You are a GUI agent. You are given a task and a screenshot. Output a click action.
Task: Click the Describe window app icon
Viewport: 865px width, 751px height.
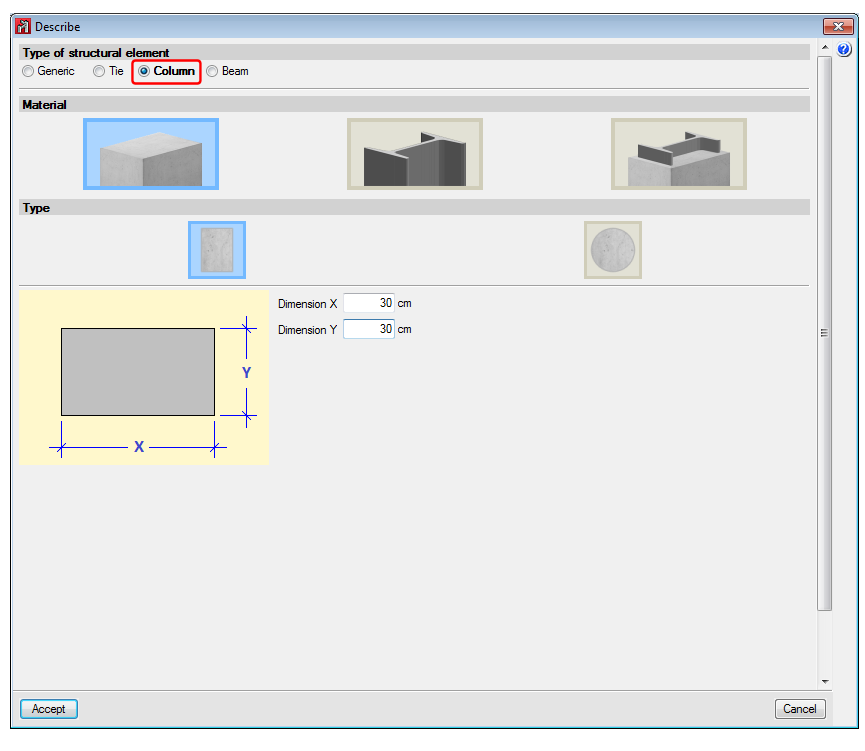click(x=23, y=26)
